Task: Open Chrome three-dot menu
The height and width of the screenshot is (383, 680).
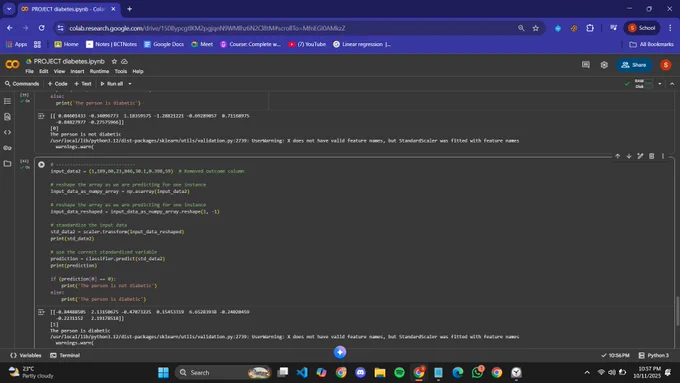Action: point(670,28)
